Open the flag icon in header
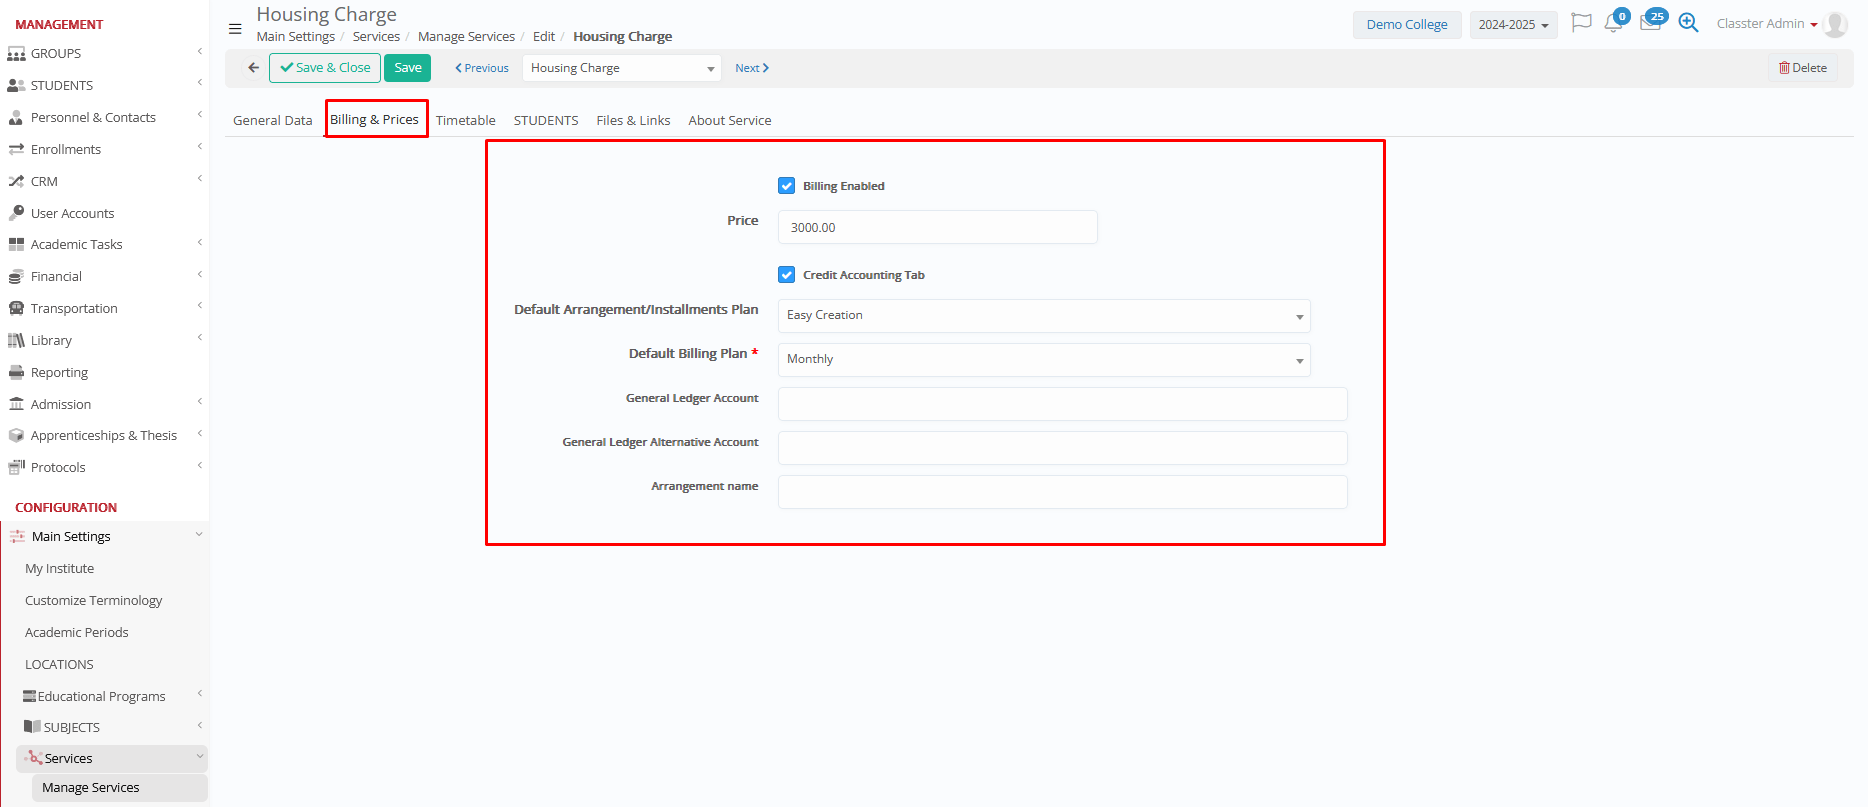1868x807 pixels. pyautogui.click(x=1581, y=23)
